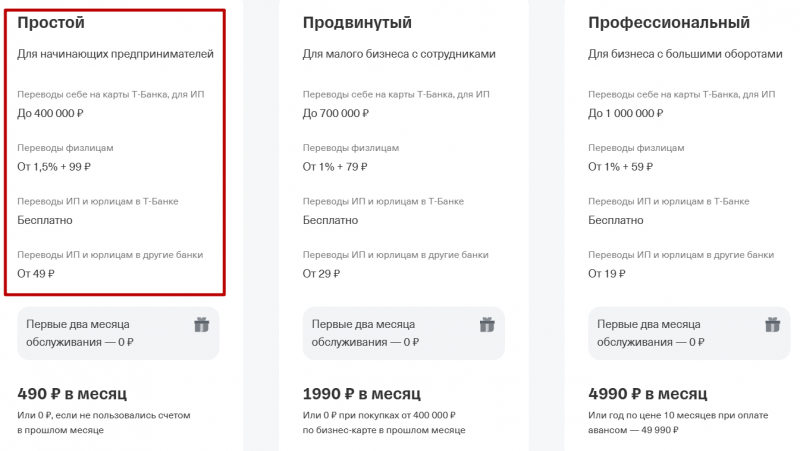Click the Для бизнеса с большими оборотами subtitle
This screenshot has height=451, width=800.
pos(685,55)
